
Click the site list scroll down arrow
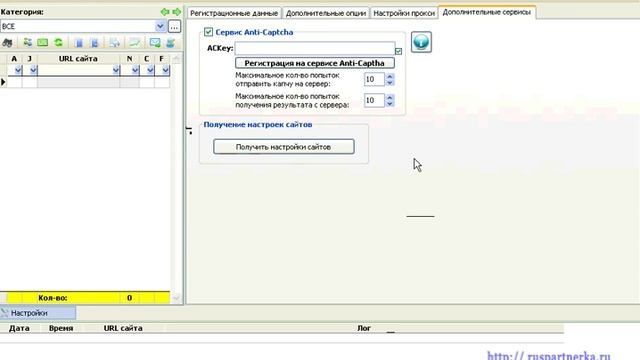coord(176,298)
